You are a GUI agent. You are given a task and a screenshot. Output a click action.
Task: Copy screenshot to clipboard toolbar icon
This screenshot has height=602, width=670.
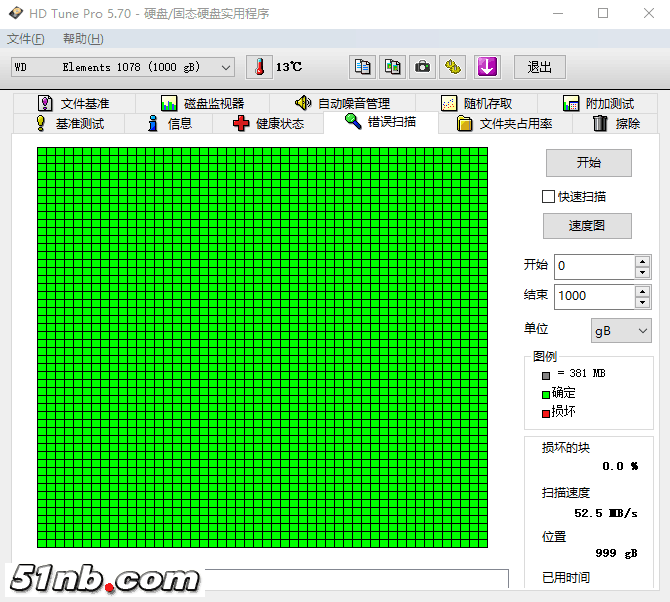pyautogui.click(x=392, y=67)
